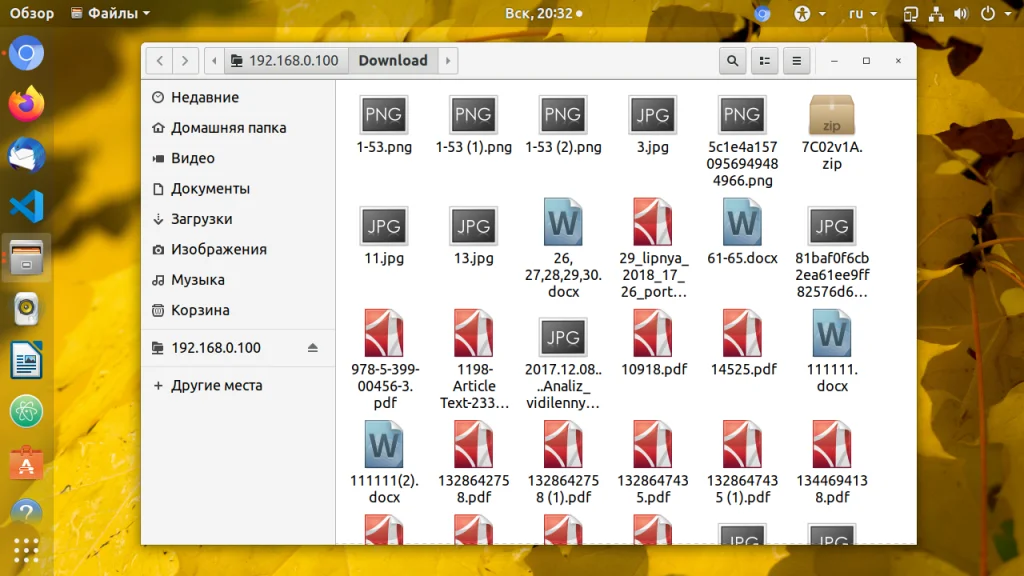Open Rhythmbox speaker icon in dock
The width and height of the screenshot is (1024, 576).
(26, 309)
